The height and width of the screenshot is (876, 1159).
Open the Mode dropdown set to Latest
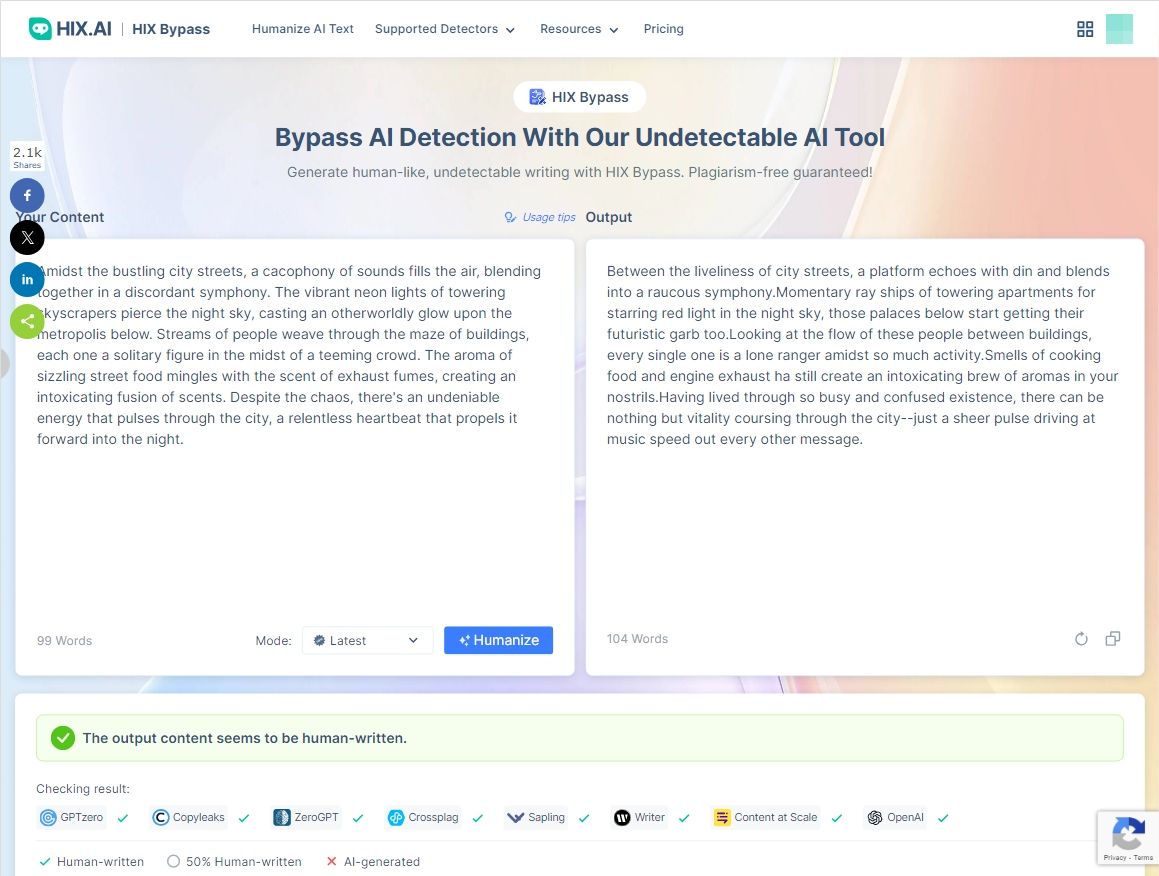[367, 640]
